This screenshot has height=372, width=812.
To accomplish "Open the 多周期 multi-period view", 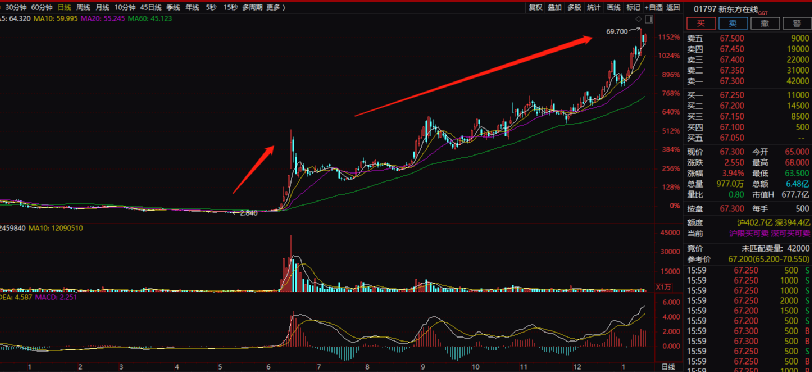I will point(253,7).
